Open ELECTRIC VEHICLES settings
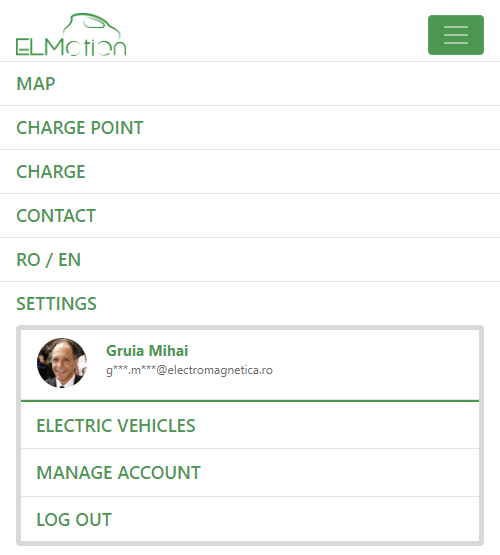The width and height of the screenshot is (500, 555). [x=250, y=425]
